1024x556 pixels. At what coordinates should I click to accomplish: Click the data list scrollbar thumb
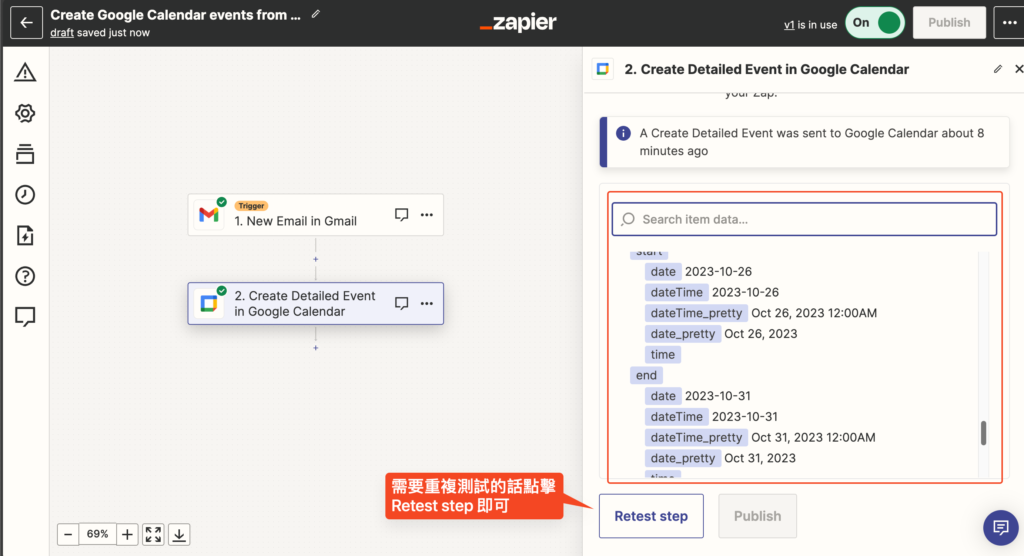pyautogui.click(x=983, y=433)
